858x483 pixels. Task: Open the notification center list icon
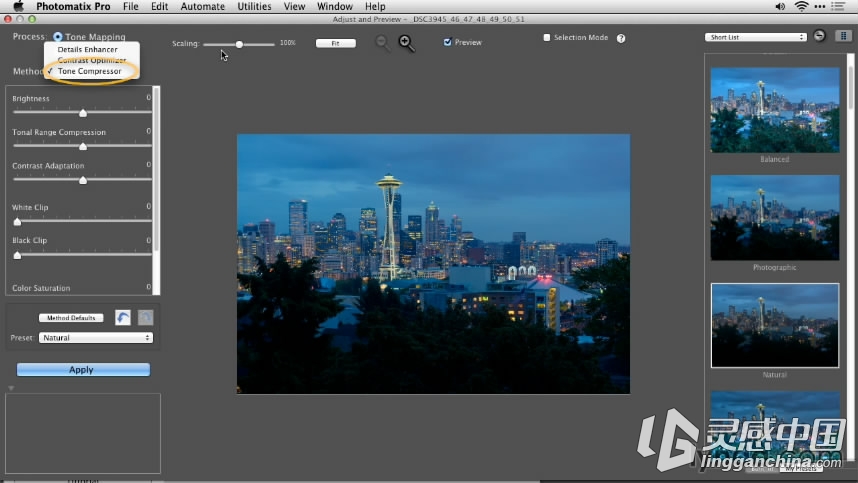[838, 7]
